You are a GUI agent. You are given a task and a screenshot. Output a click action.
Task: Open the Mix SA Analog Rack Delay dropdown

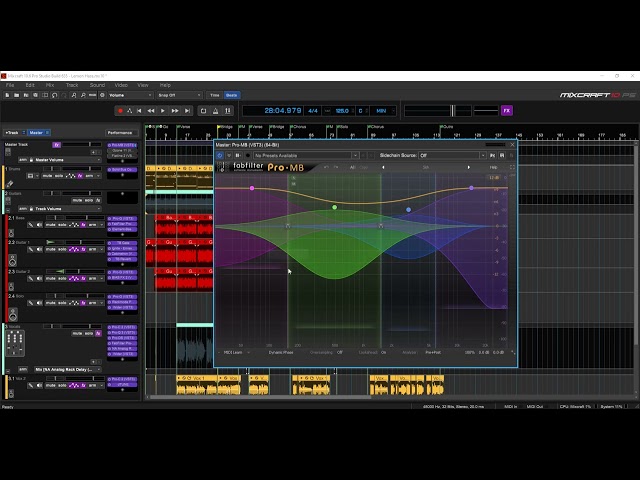67,369
